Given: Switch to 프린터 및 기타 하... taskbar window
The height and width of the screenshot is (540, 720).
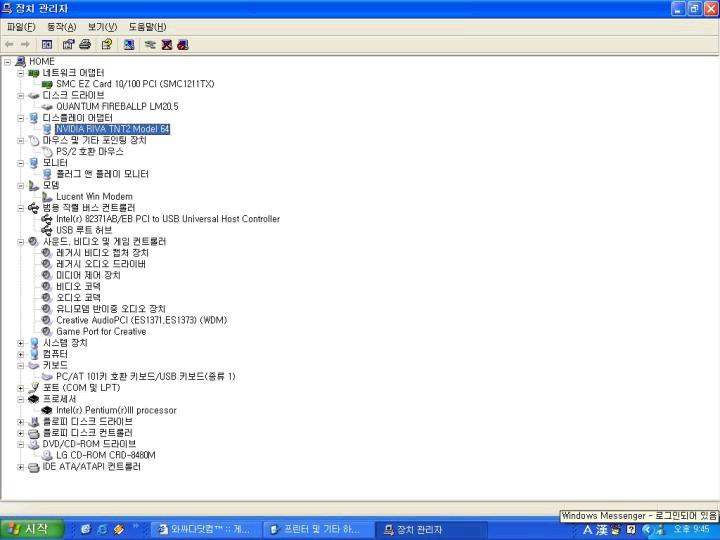Looking at the screenshot, I should pos(319,529).
